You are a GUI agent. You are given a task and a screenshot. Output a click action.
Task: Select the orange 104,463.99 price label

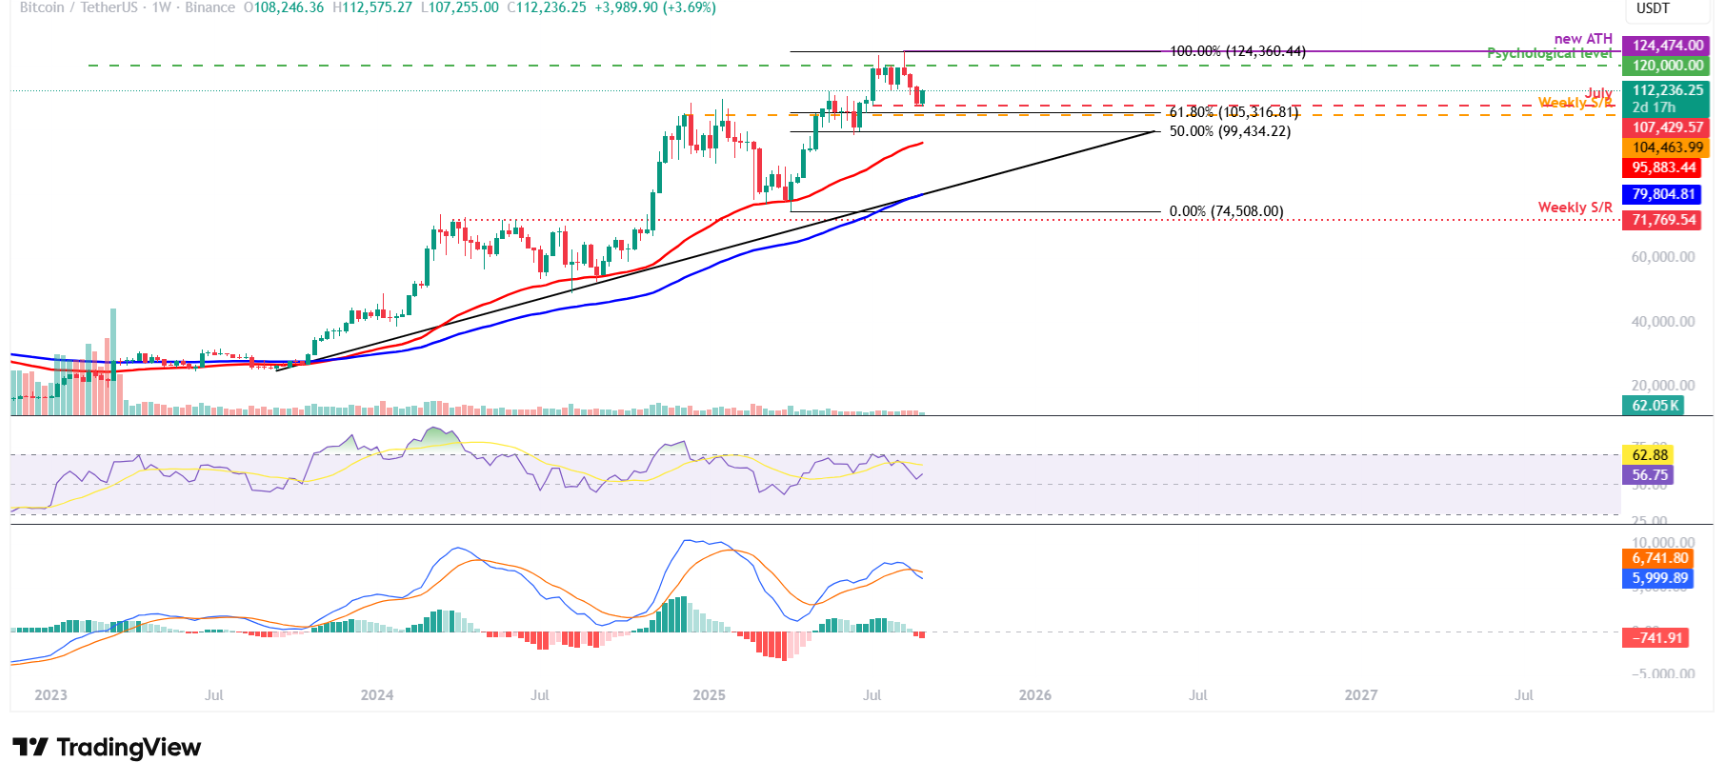[x=1666, y=147]
